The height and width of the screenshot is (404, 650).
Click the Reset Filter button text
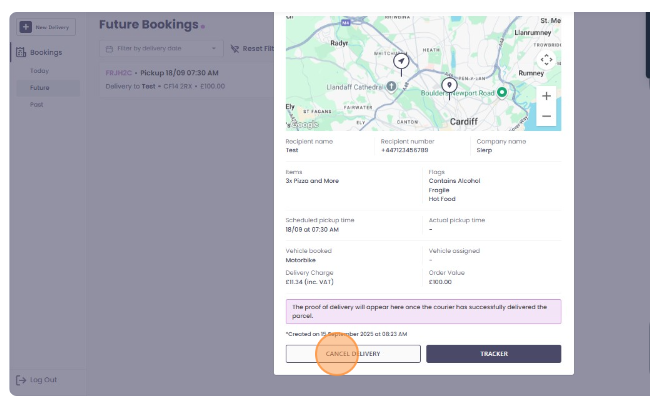pyautogui.click(x=258, y=48)
